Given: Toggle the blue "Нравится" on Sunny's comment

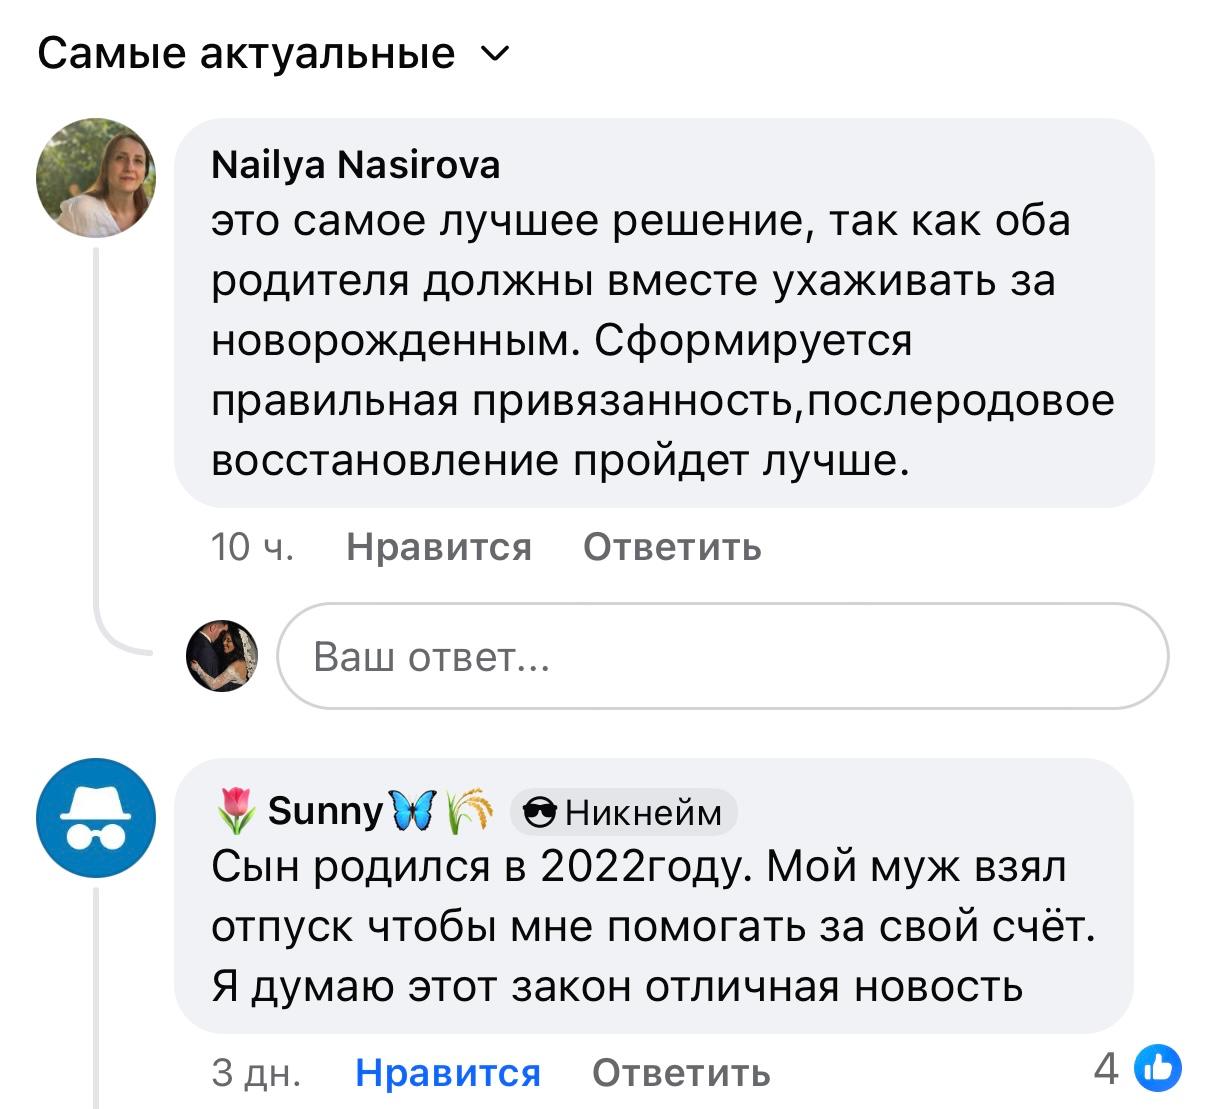Looking at the screenshot, I should pyautogui.click(x=448, y=1072).
